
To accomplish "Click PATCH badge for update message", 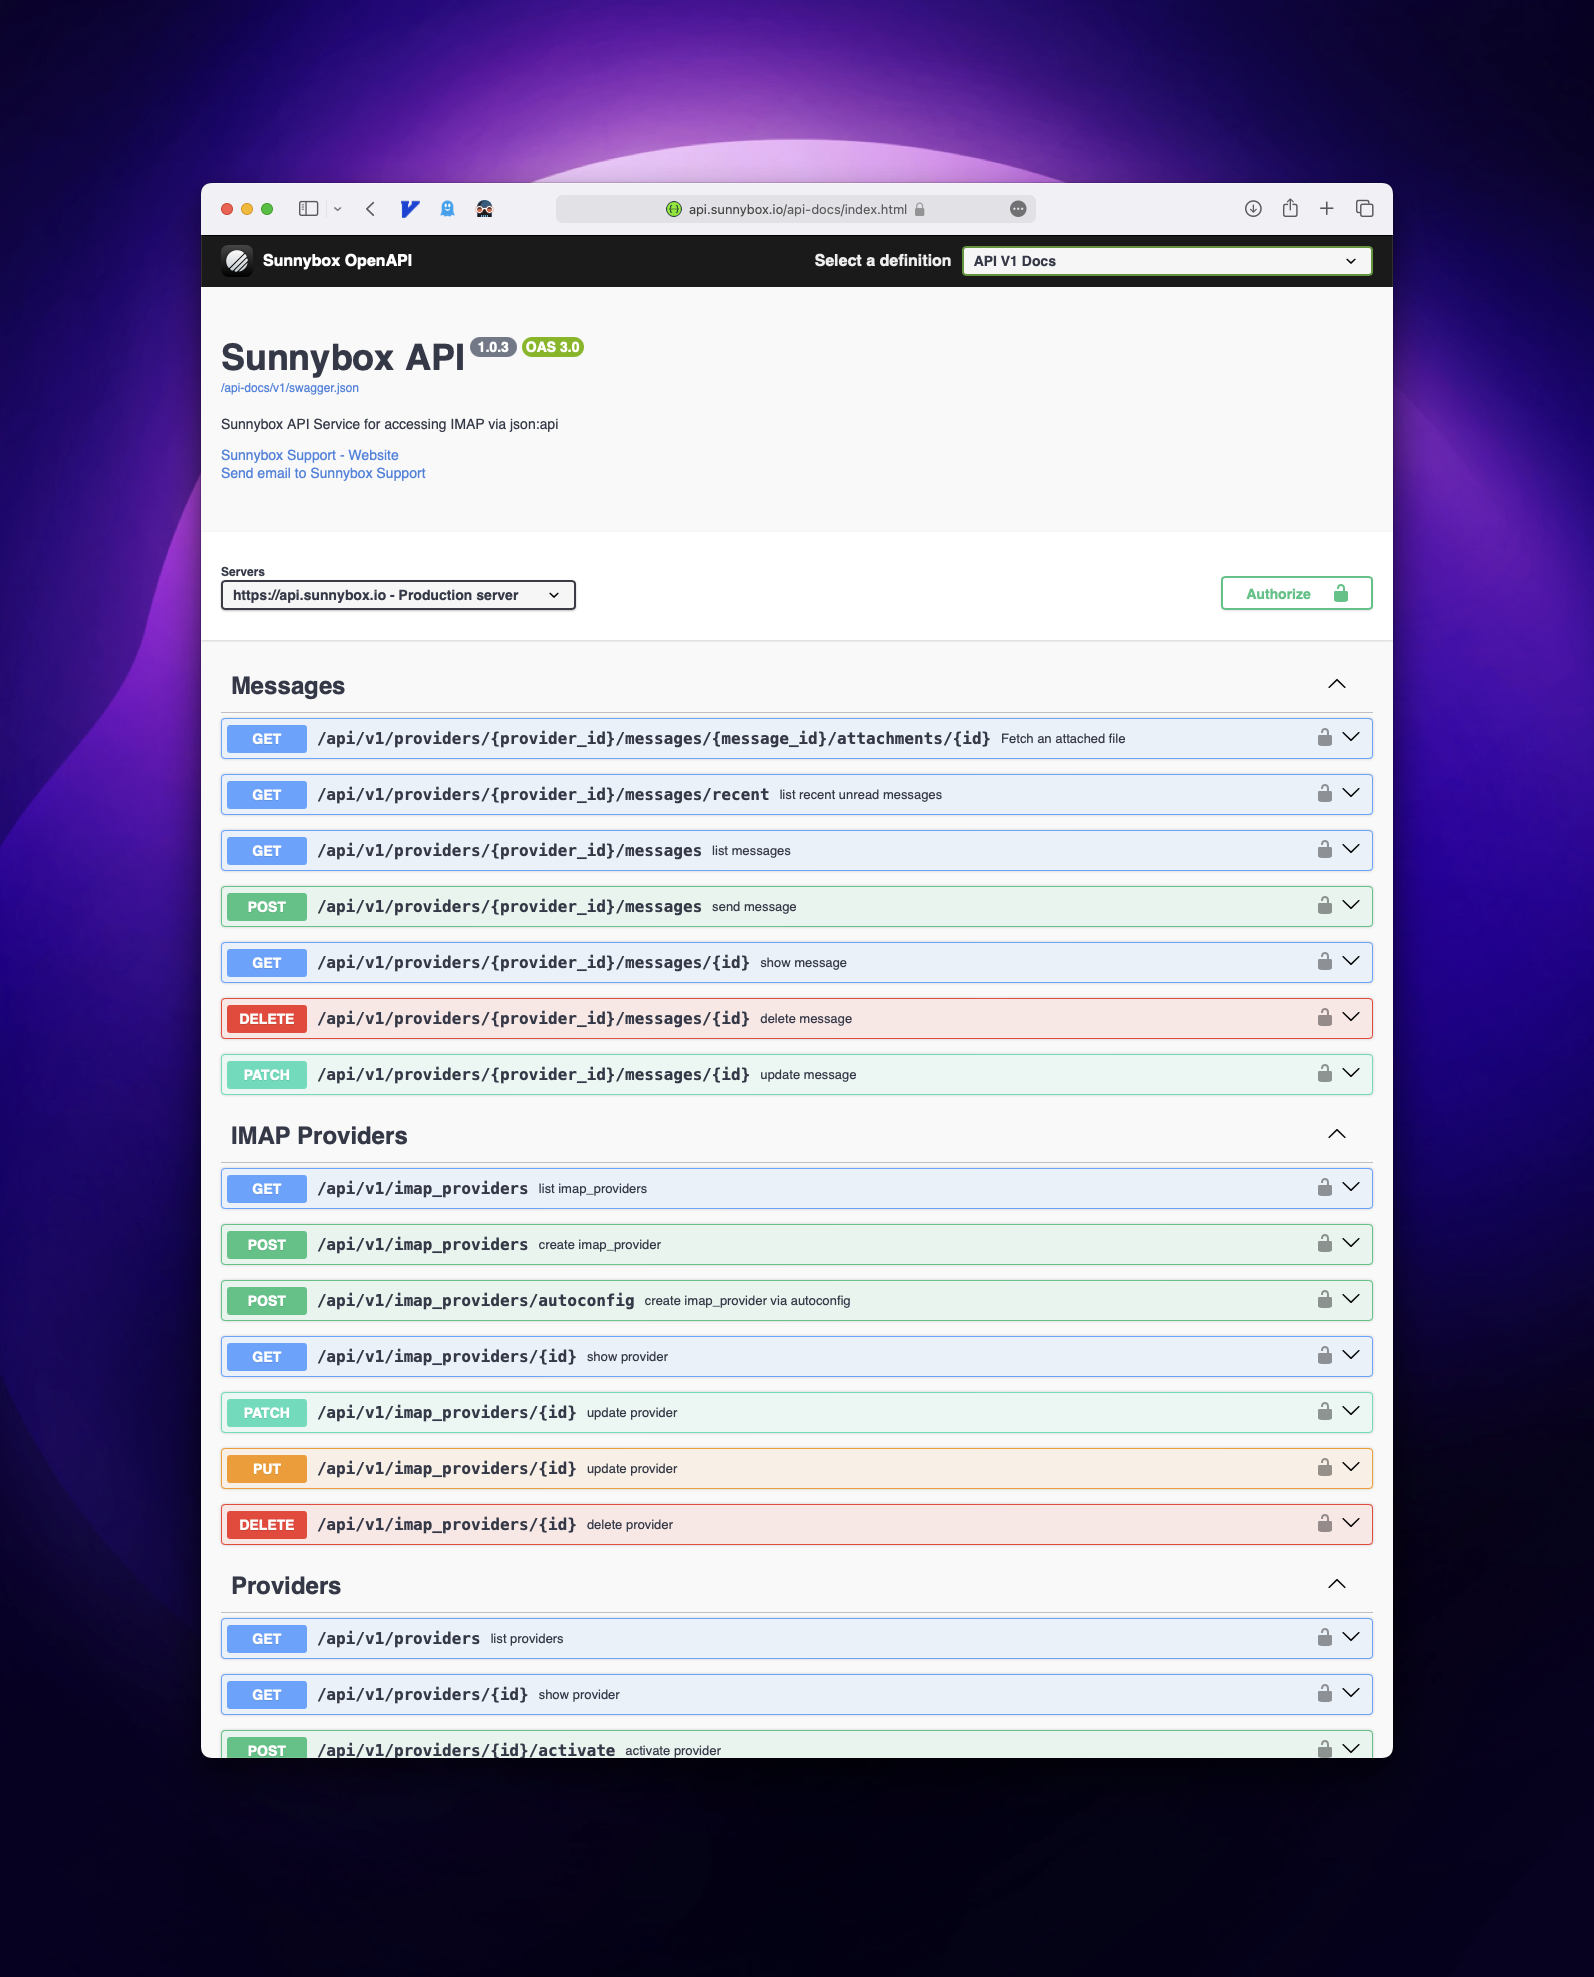I will click(x=267, y=1075).
